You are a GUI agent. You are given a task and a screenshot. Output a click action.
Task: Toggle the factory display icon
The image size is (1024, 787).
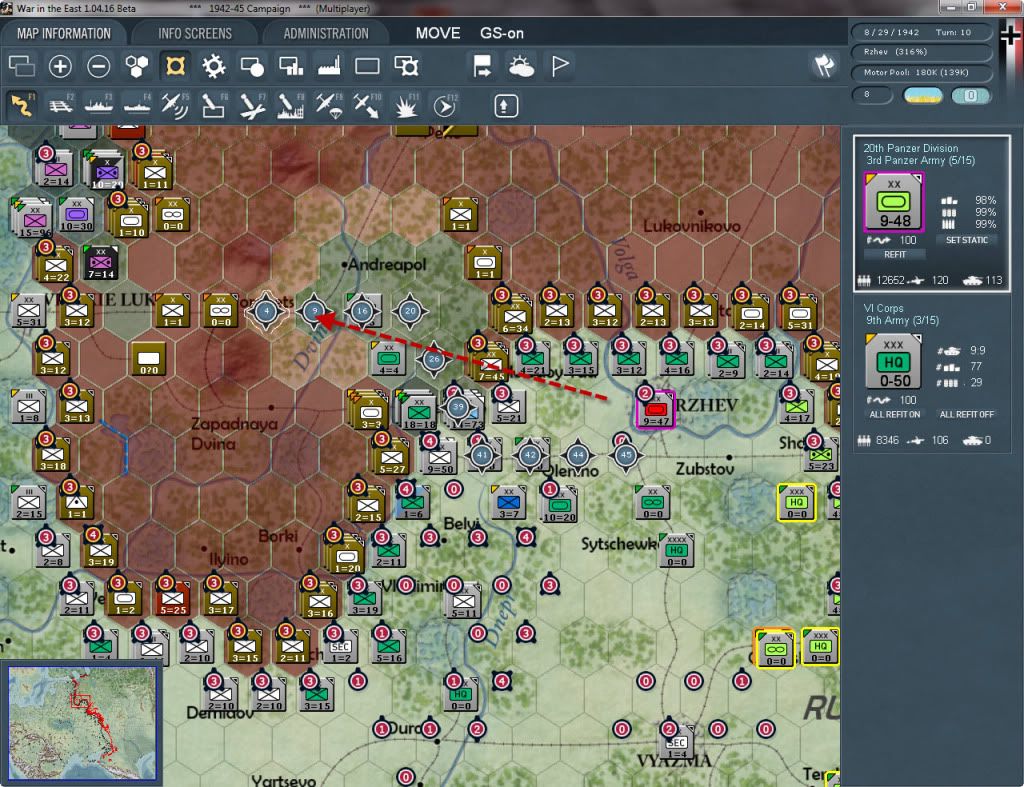(x=328, y=66)
